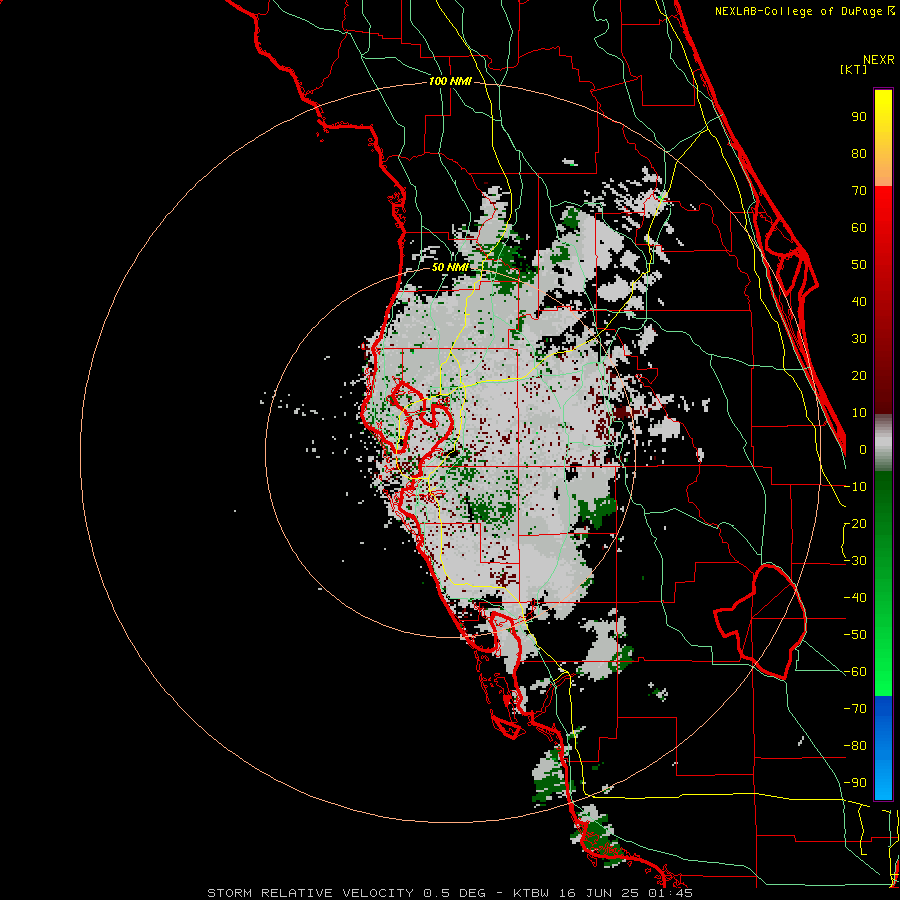The height and width of the screenshot is (900, 900).
Task: Click the -40 knot scale label
Action: (855, 598)
